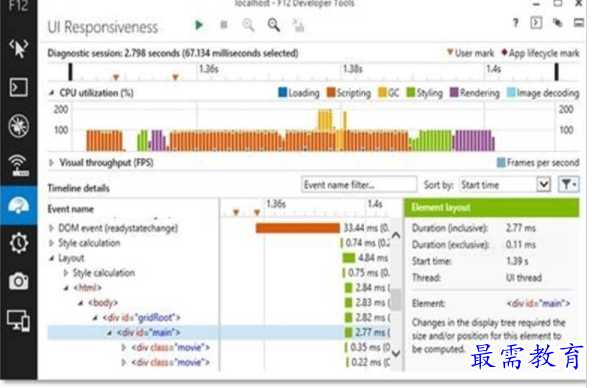This screenshot has width=592, height=388.
Task: Open the filter funnel dropdown button
Action: tap(569, 185)
